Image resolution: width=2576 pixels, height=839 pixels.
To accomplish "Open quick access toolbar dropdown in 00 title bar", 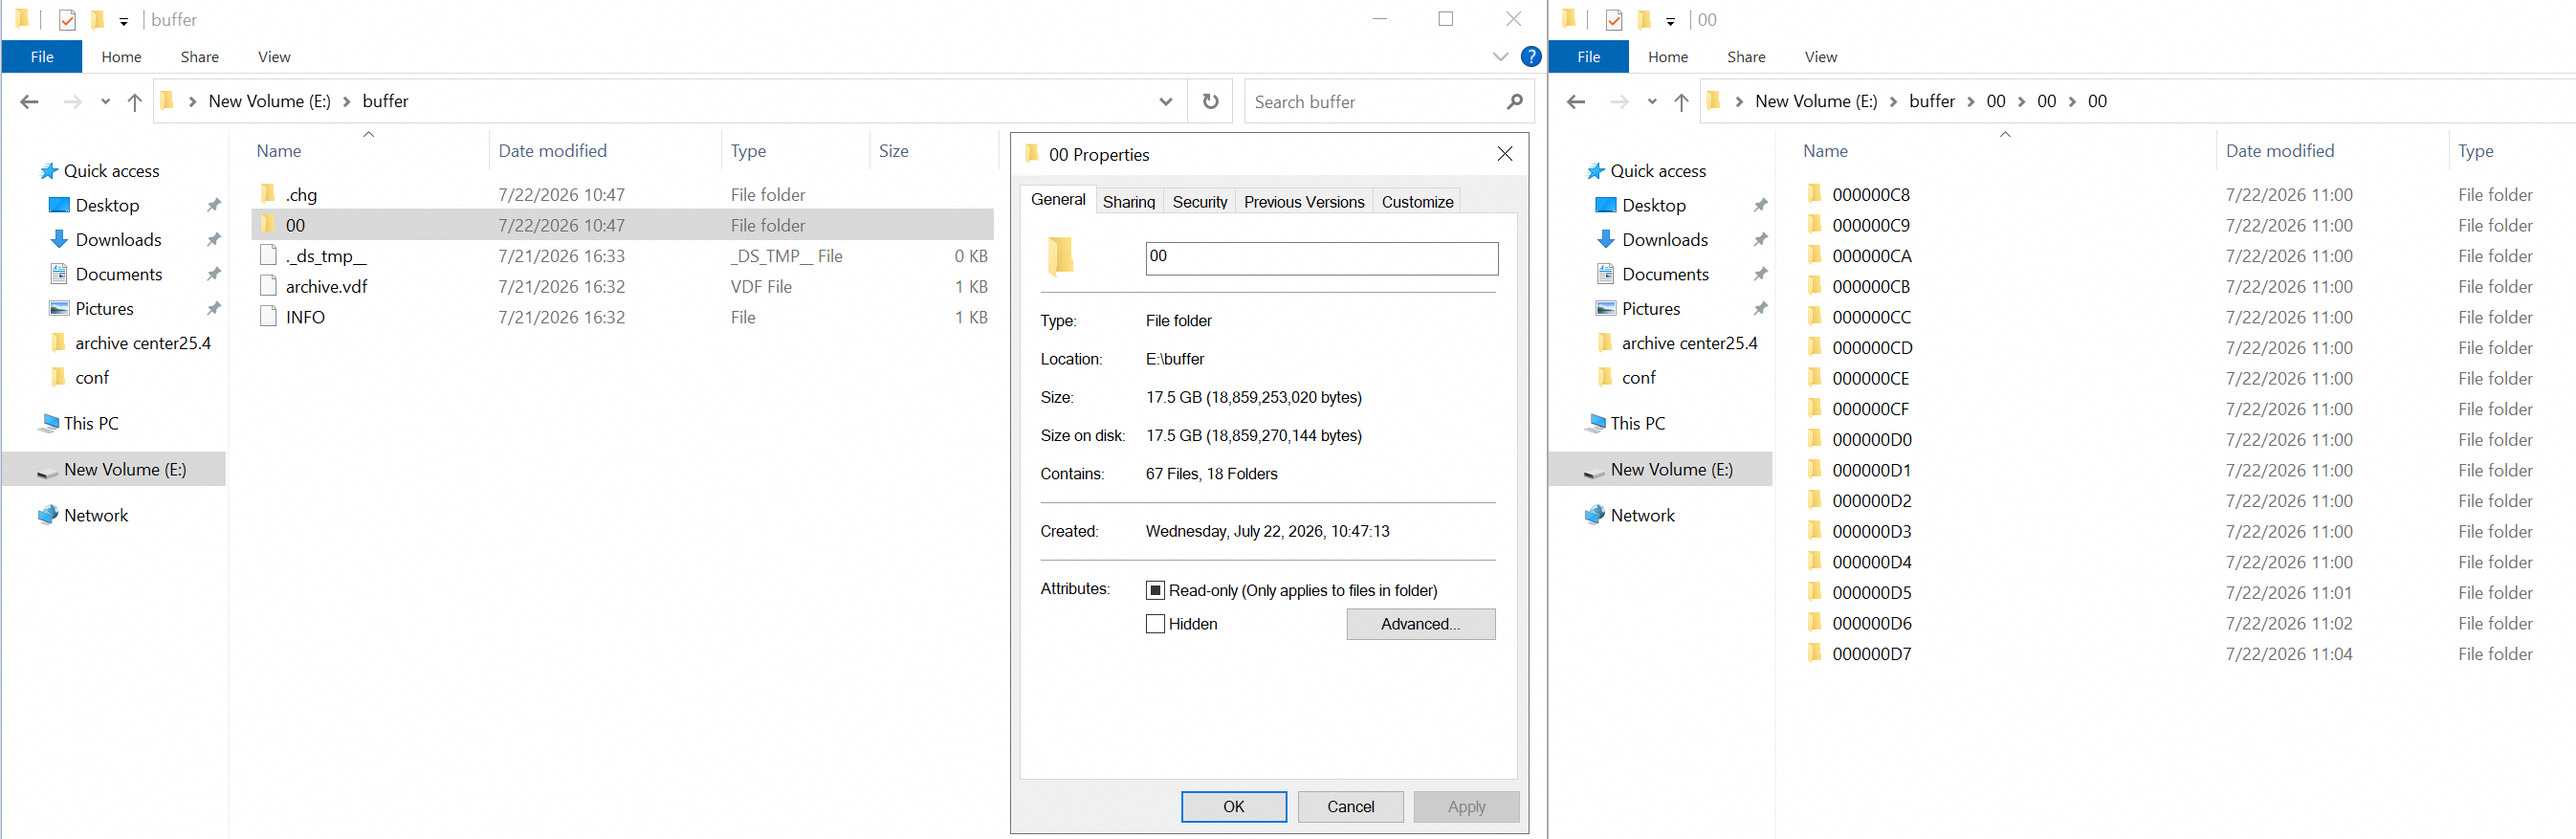I will click(1670, 21).
